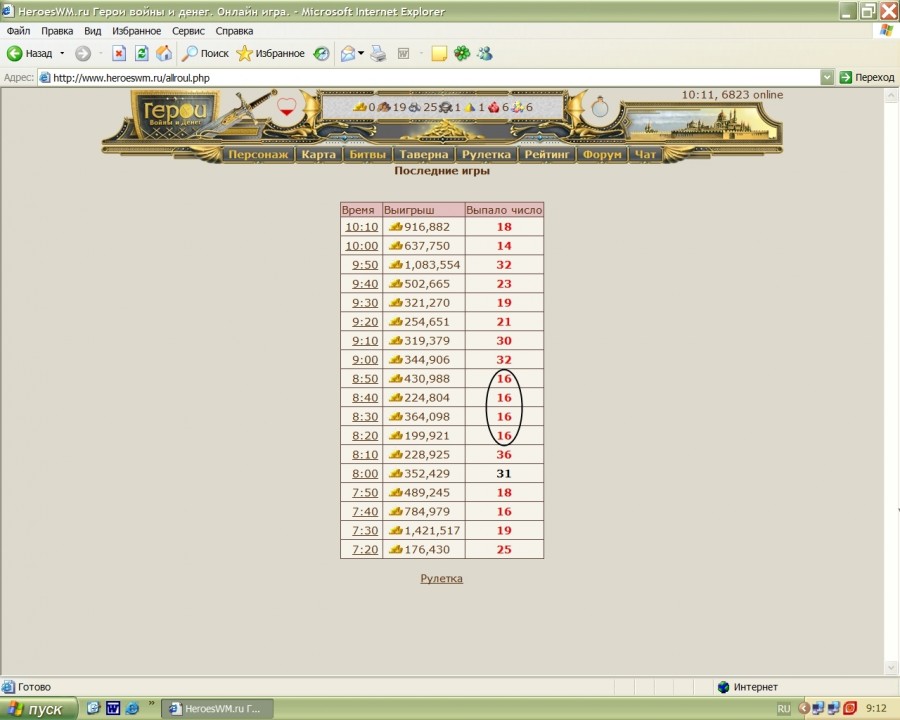Open the 10:10 game time link
This screenshot has width=900, height=720.
[x=362, y=227]
